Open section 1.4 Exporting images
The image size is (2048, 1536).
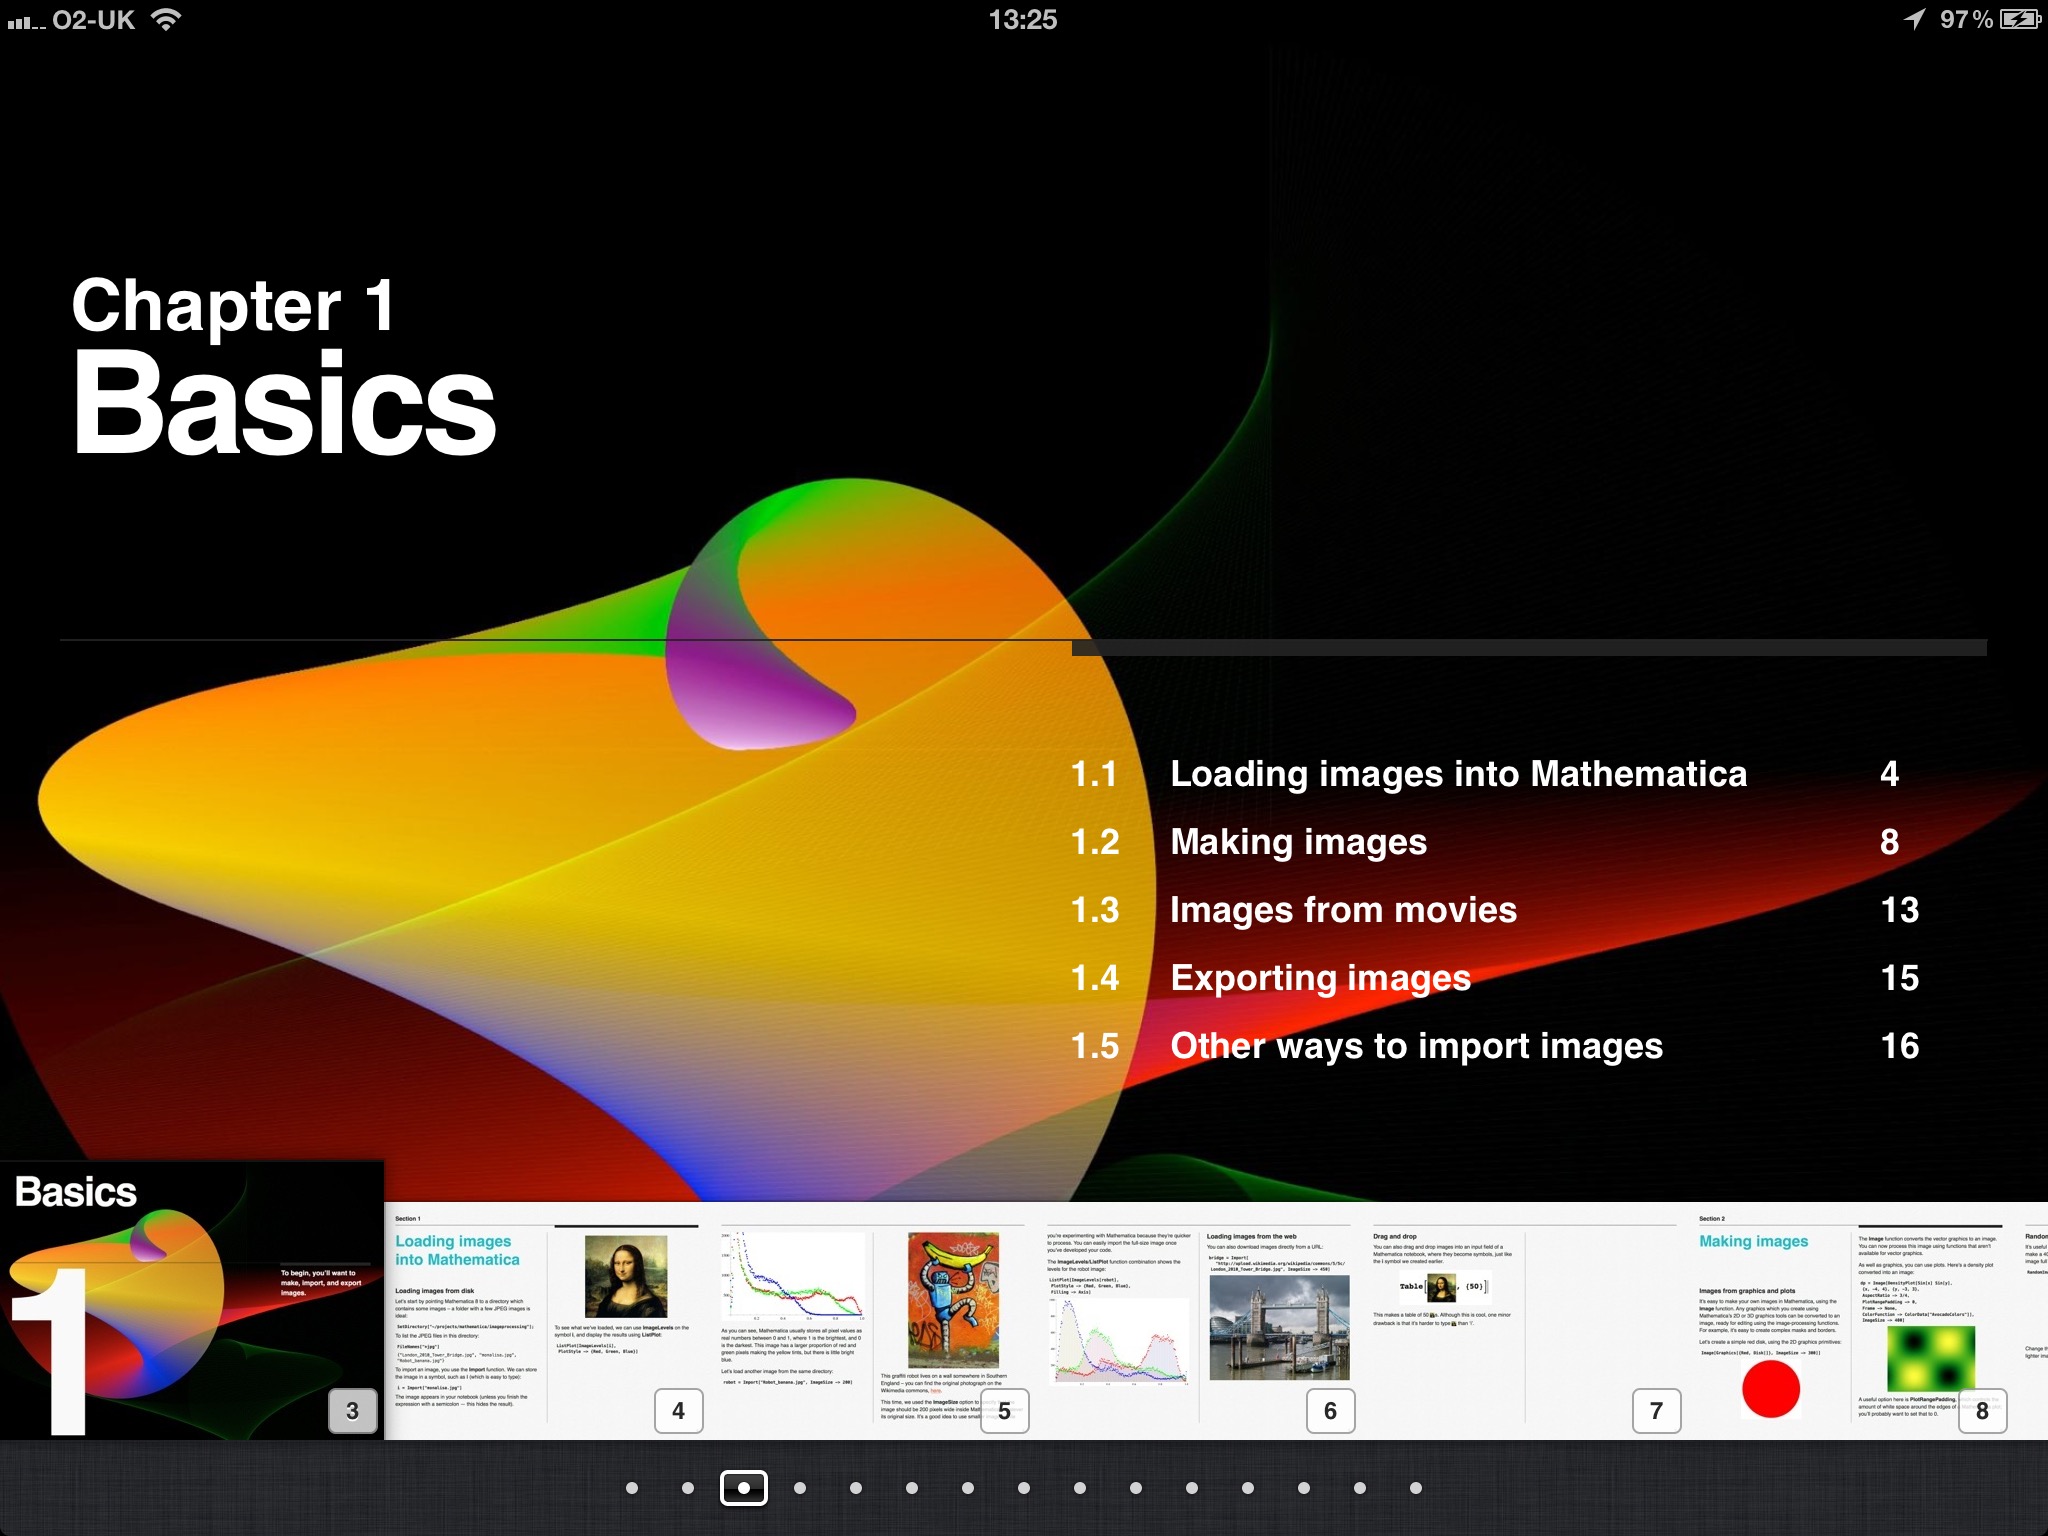[1494, 978]
